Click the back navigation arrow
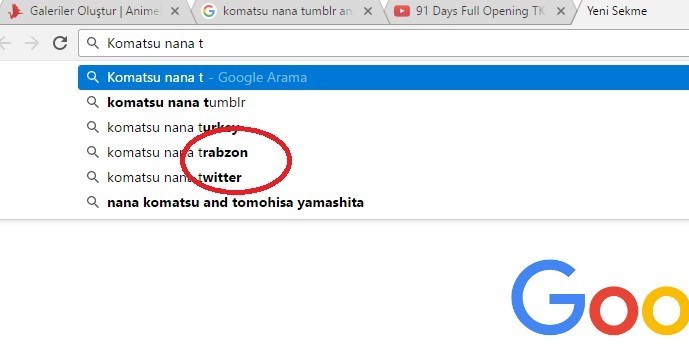The height and width of the screenshot is (362, 689). [5, 43]
